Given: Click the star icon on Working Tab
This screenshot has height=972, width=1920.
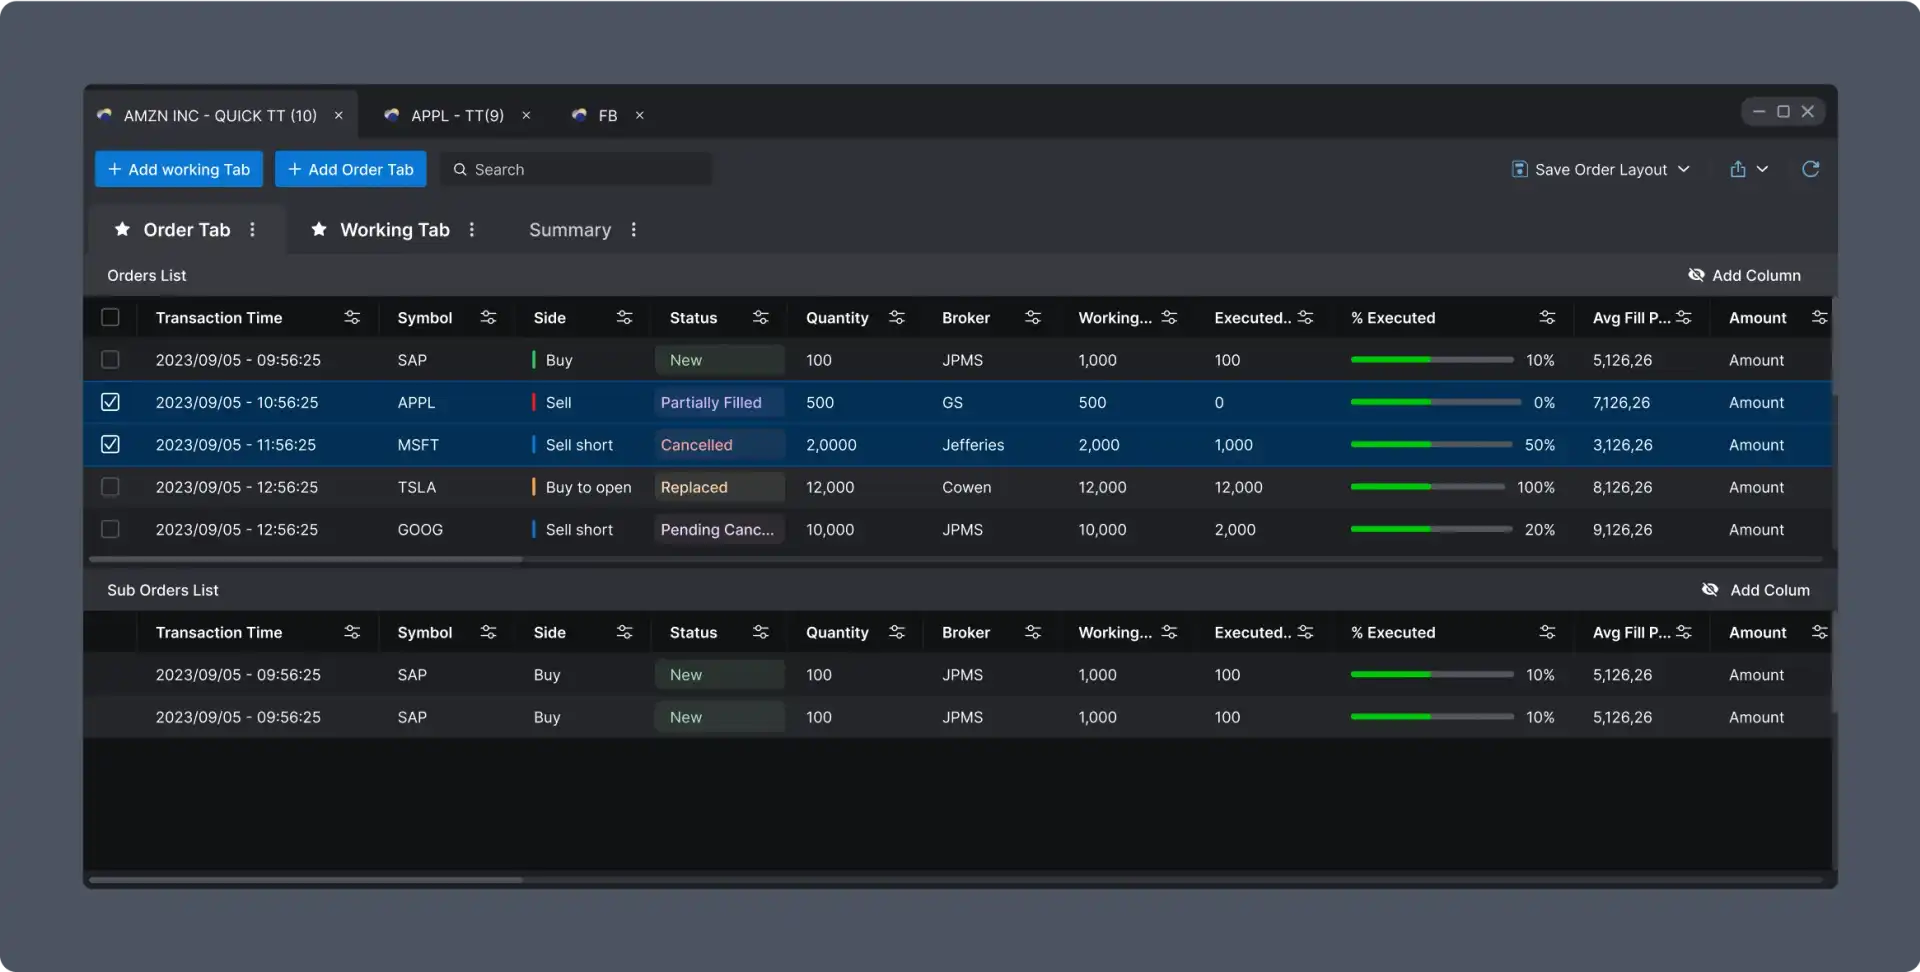Looking at the screenshot, I should pyautogui.click(x=319, y=229).
